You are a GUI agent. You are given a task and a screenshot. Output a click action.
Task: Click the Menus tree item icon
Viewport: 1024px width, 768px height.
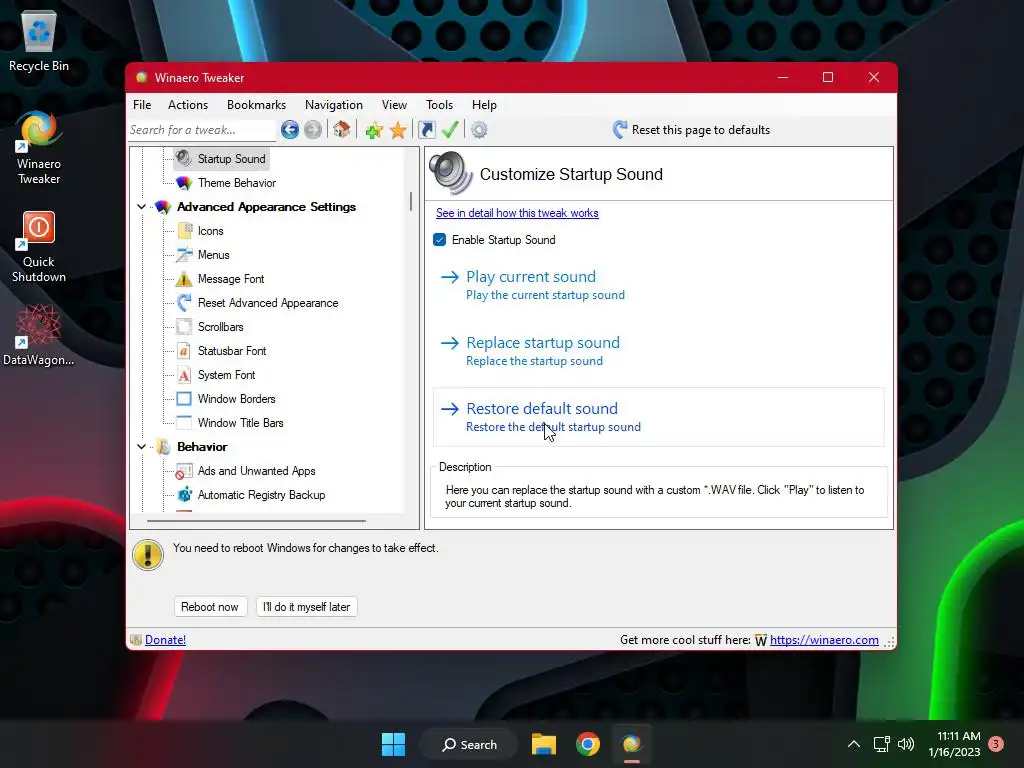(185, 255)
